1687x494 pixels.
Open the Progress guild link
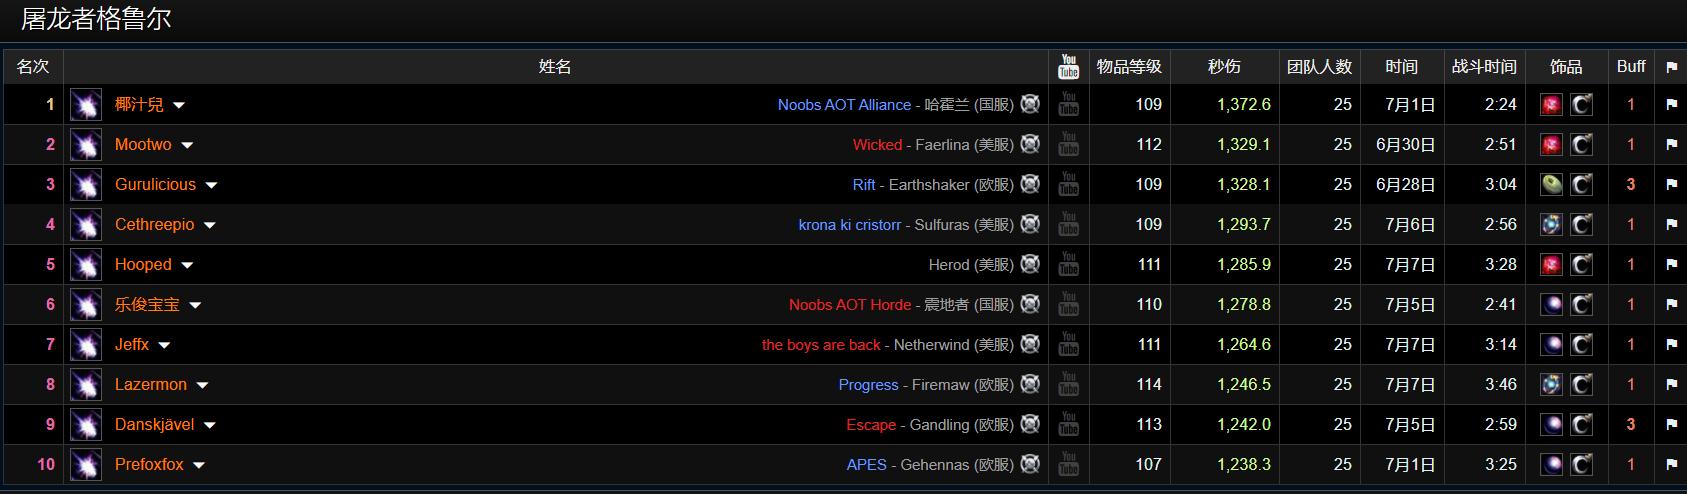(x=868, y=385)
